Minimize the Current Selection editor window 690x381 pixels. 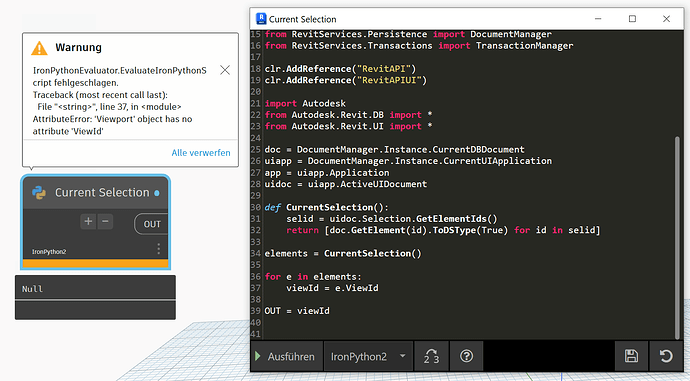[x=598, y=19]
